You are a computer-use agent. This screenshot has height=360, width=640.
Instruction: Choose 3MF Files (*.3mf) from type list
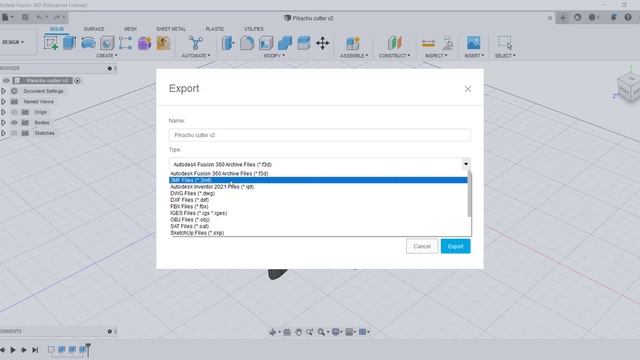click(318, 180)
